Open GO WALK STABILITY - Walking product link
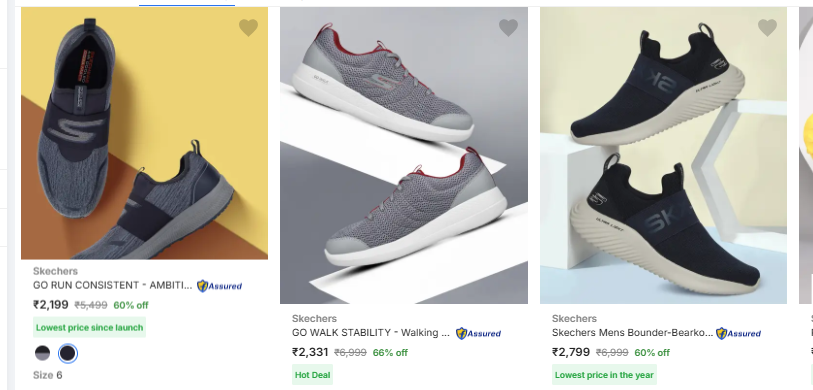The width and height of the screenshot is (813, 390). click(x=371, y=332)
